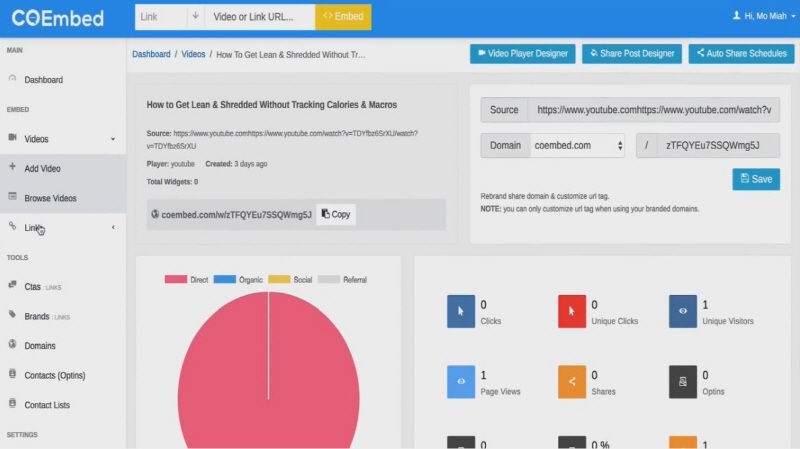This screenshot has height=449, width=800.
Task: Click the coembed.com/w/ share URL text
Action: tap(236, 215)
